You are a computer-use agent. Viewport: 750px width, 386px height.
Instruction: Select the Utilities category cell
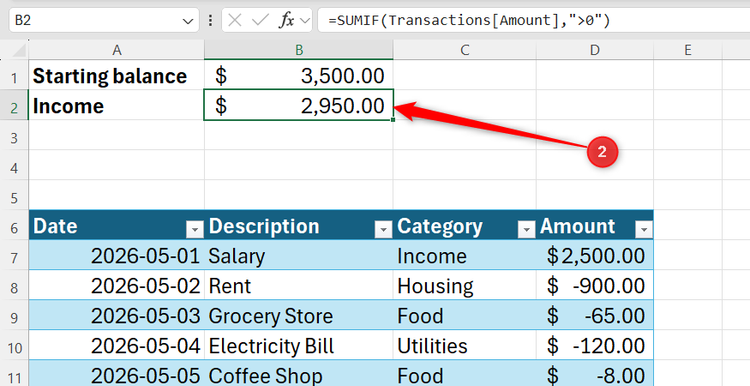pyautogui.click(x=464, y=346)
